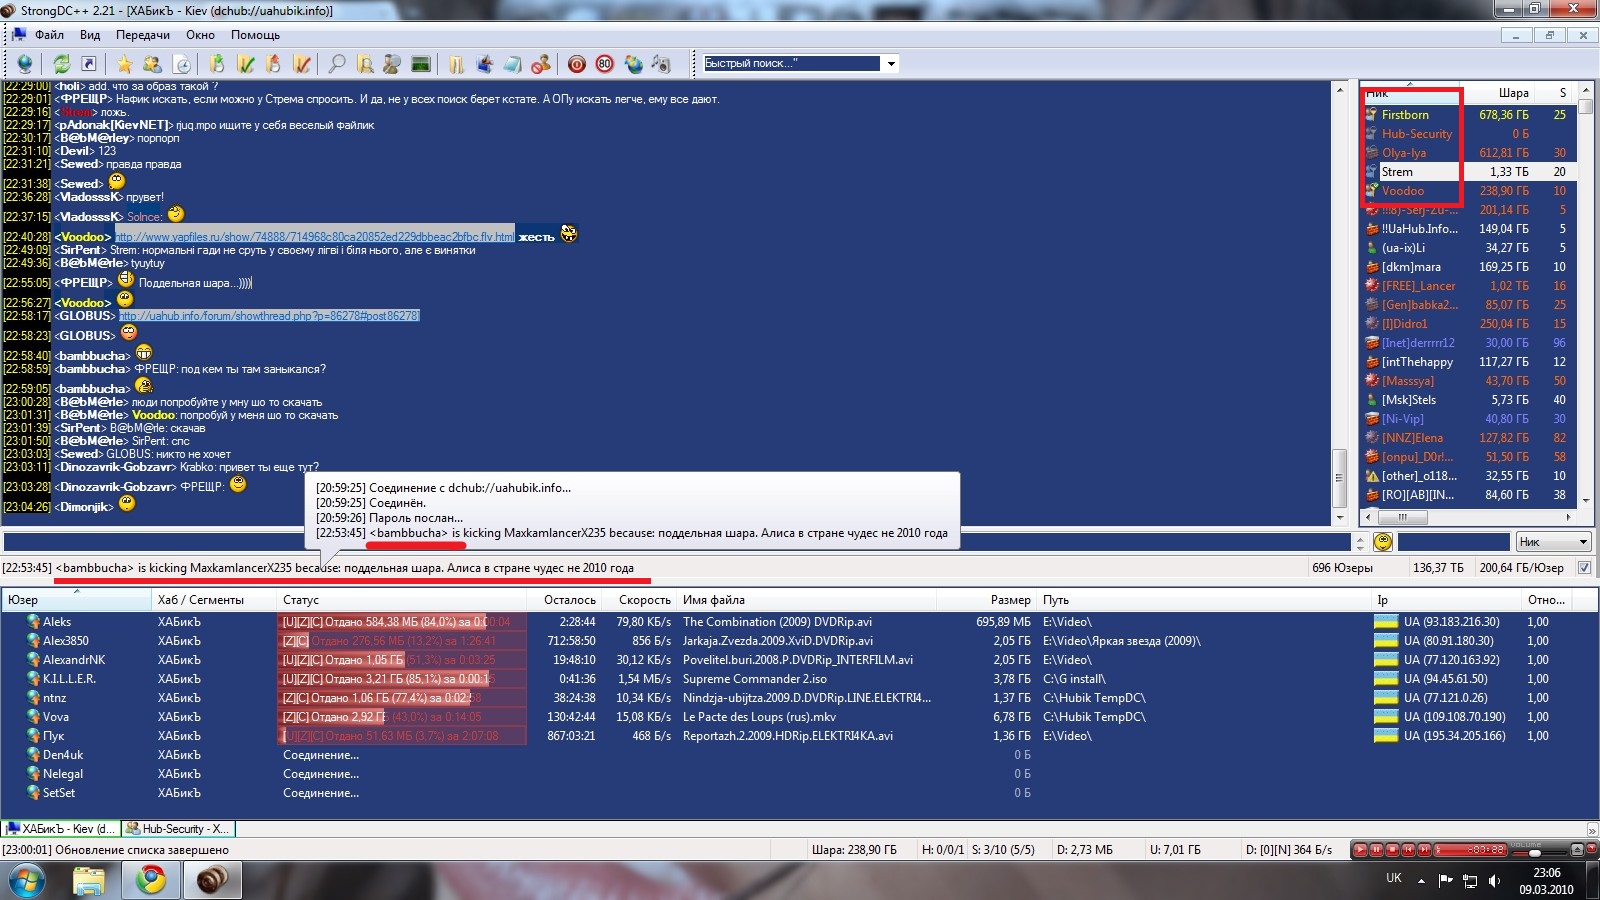
Task: Open the yapfiles.ru link from Voodoo
Action: 315,237
